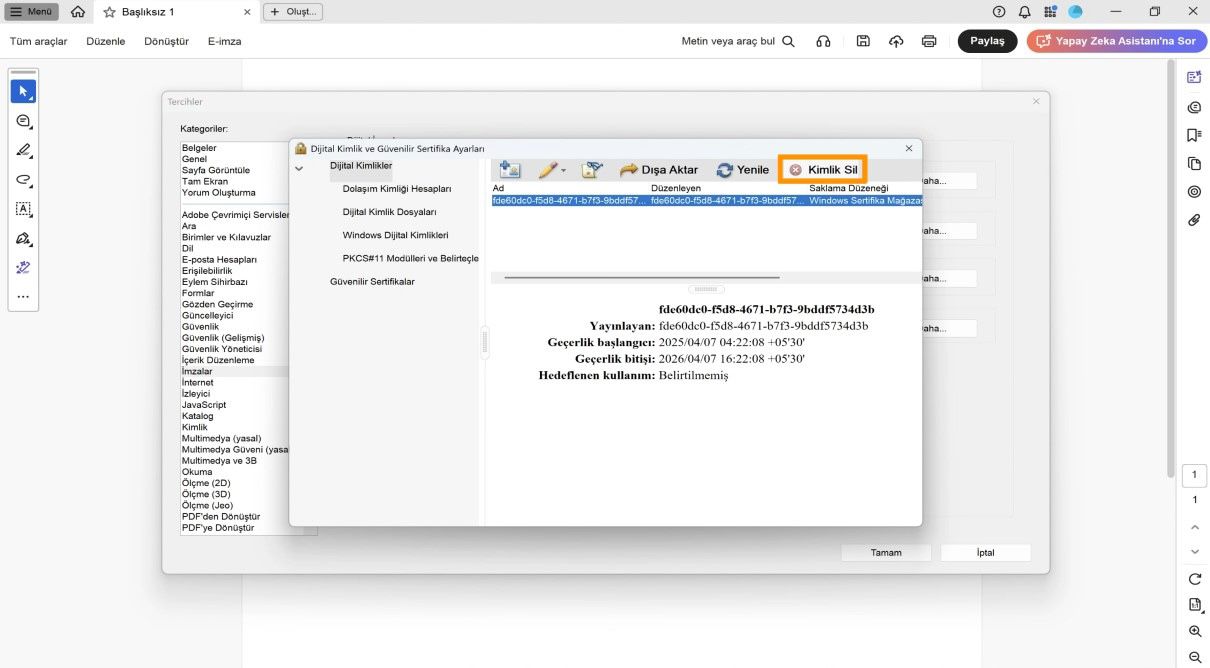
Task: Click the current page number box
Action: 1195,475
